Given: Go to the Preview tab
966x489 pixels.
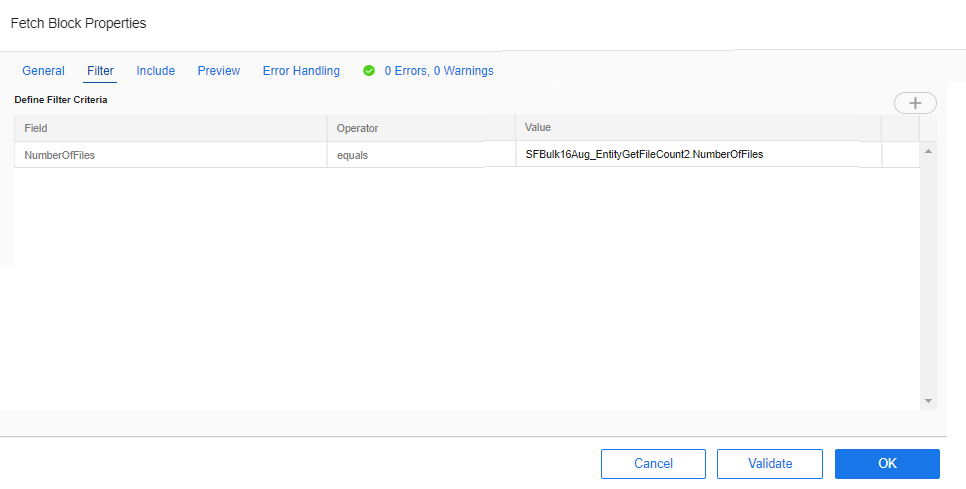Looking at the screenshot, I should coord(219,71).
